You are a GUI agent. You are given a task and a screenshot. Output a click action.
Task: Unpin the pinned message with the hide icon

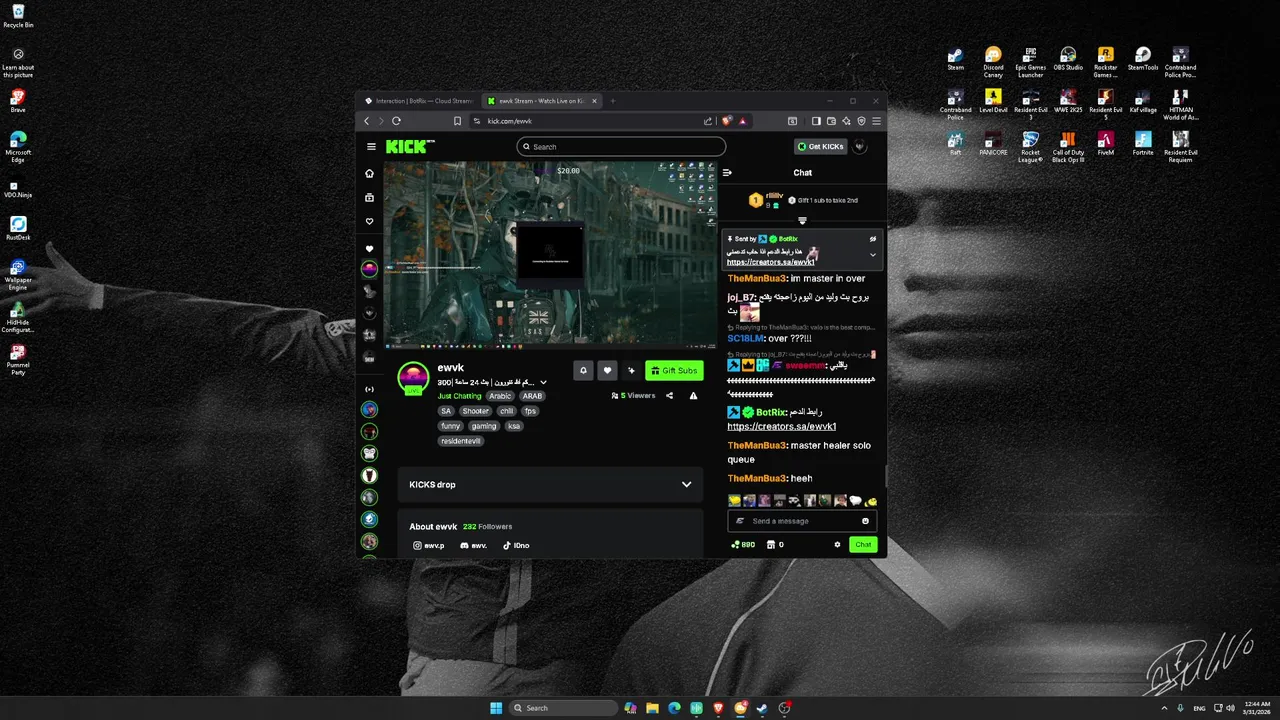tap(872, 239)
